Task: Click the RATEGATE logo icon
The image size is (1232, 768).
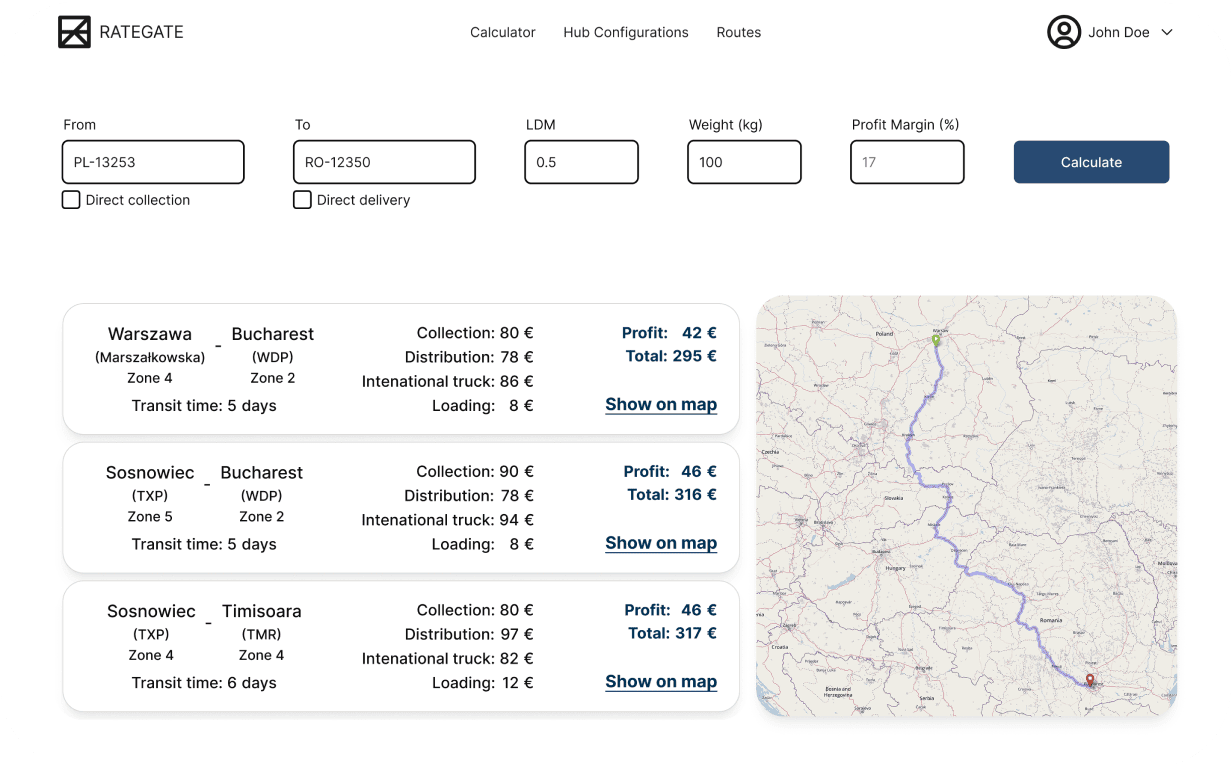Action: 75,32
